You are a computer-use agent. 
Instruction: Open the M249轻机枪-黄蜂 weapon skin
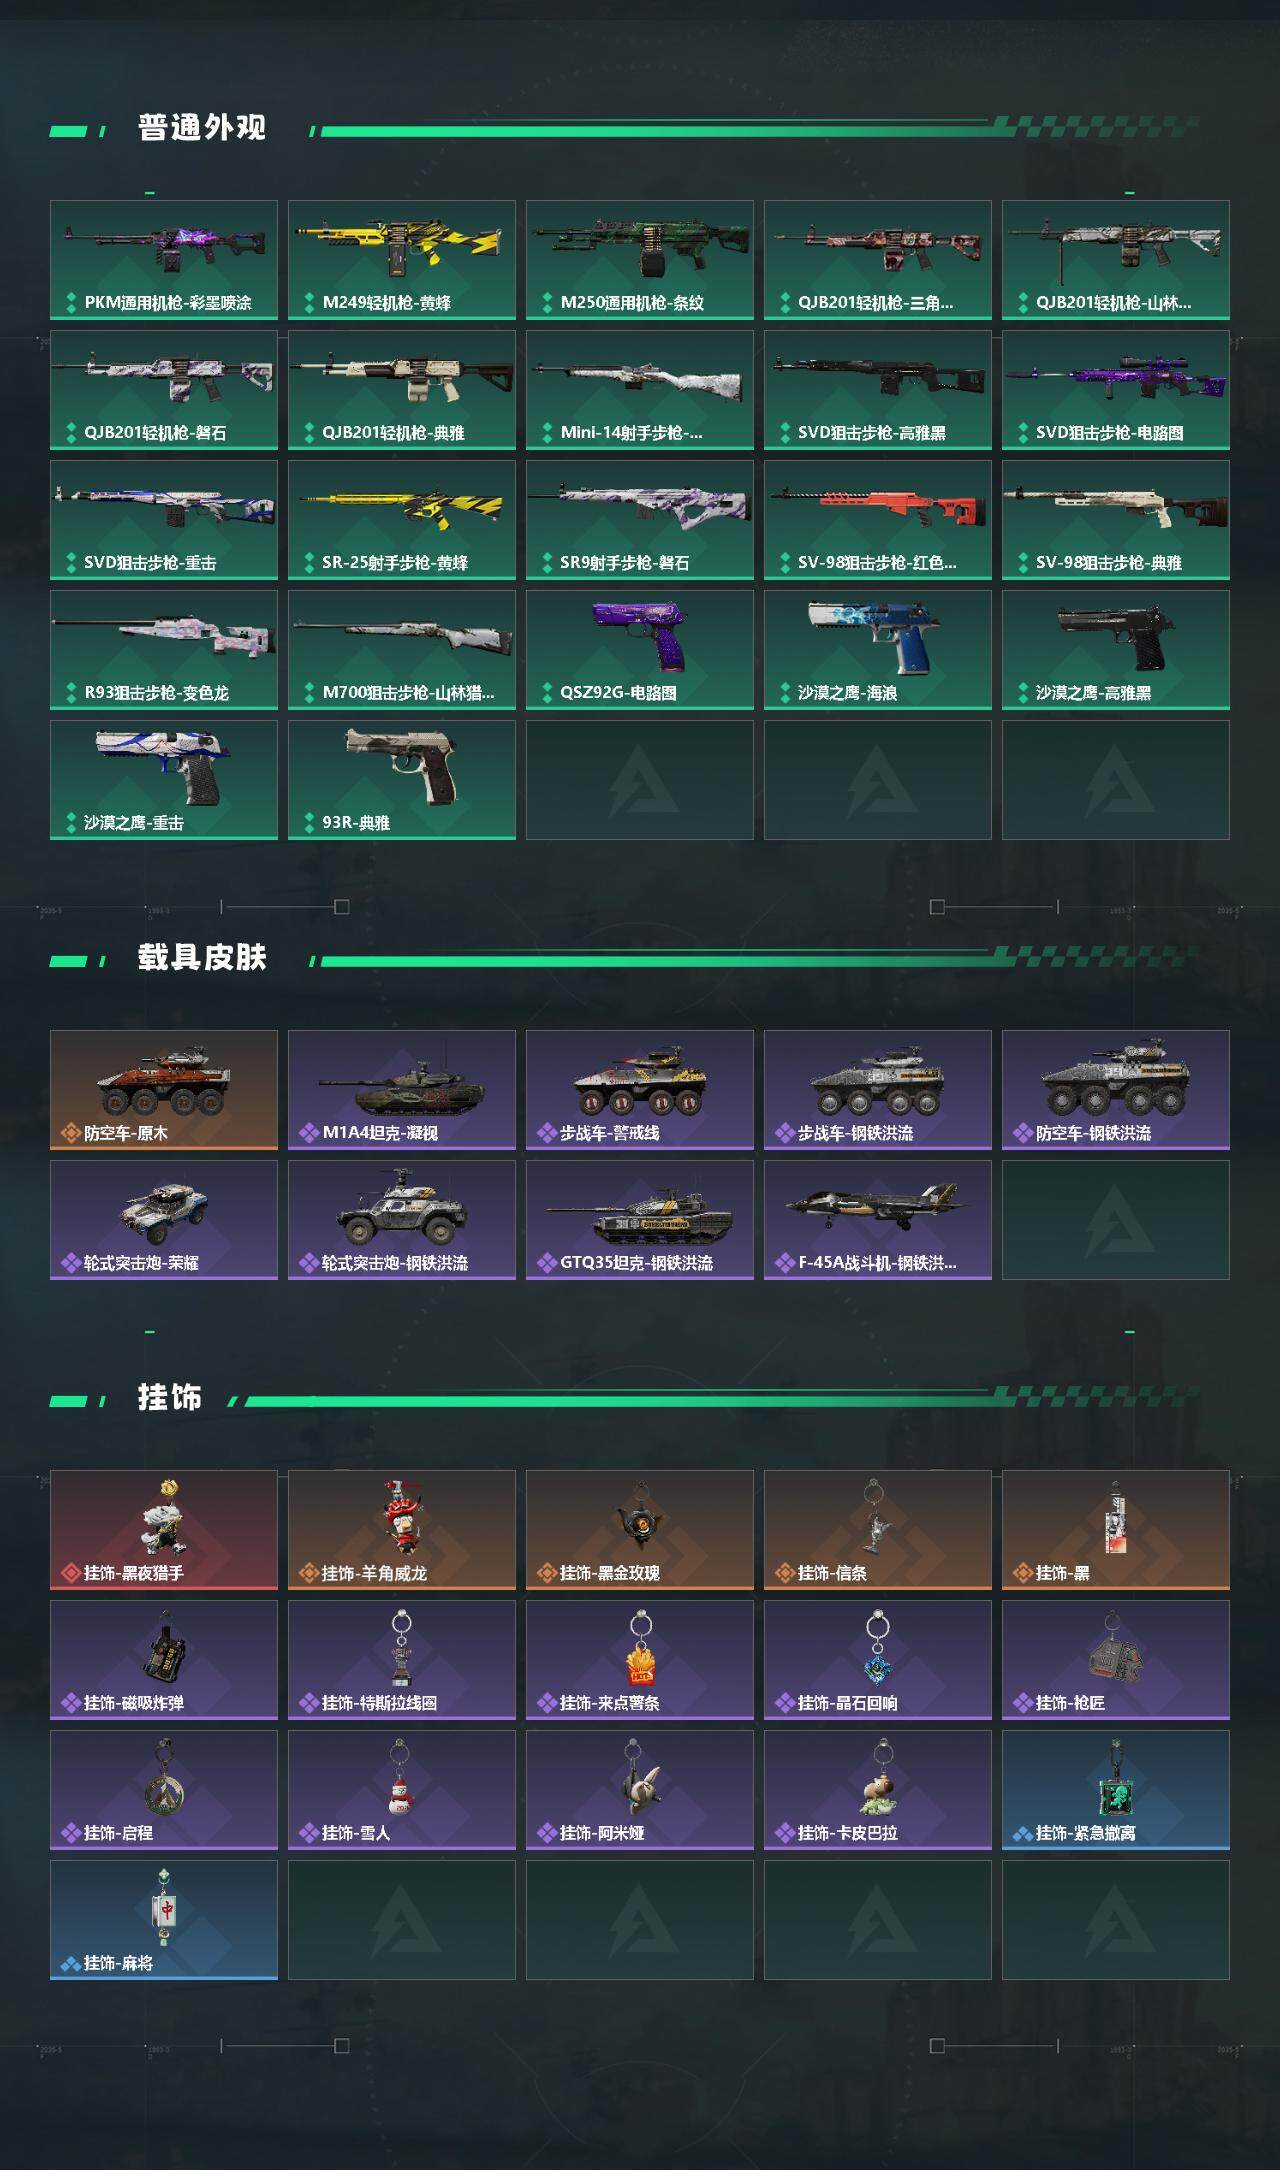tap(402, 260)
